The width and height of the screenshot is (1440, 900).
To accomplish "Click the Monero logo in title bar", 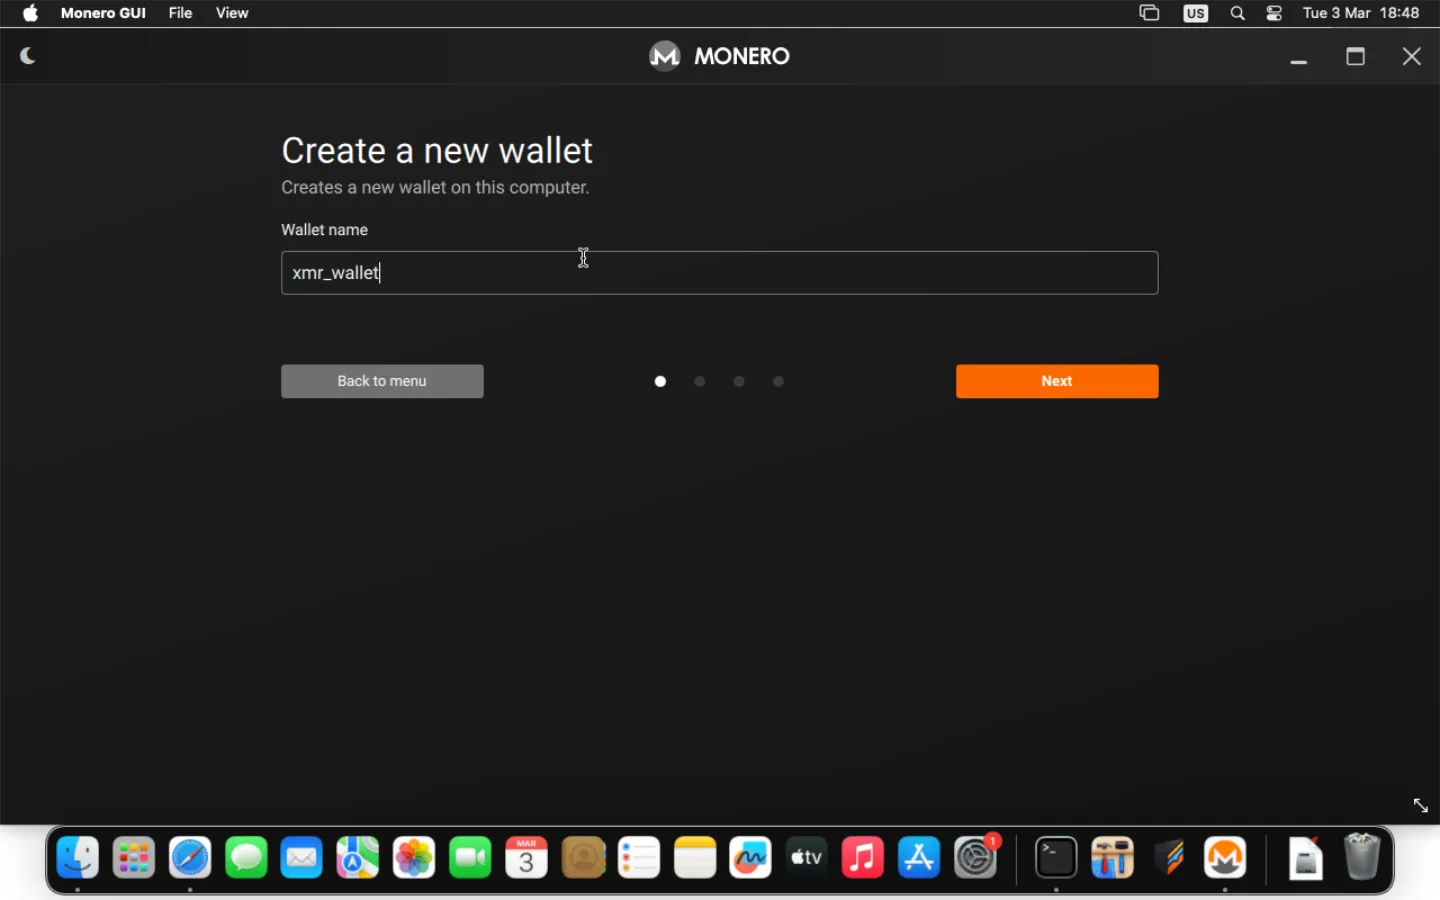I will [x=664, y=56].
